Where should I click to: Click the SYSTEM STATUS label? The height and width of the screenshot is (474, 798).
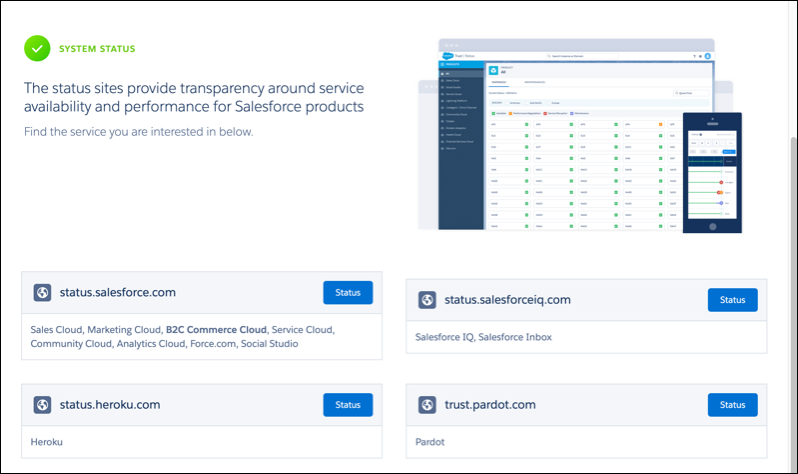(x=97, y=49)
